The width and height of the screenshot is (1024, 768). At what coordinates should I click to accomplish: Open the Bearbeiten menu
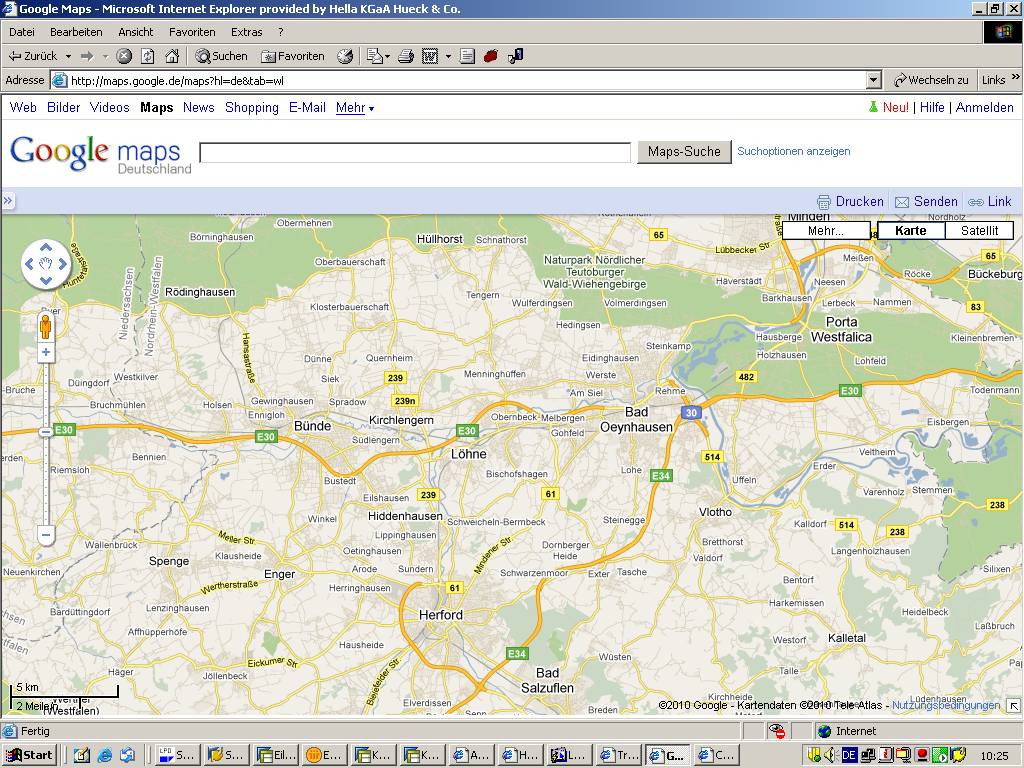point(76,32)
